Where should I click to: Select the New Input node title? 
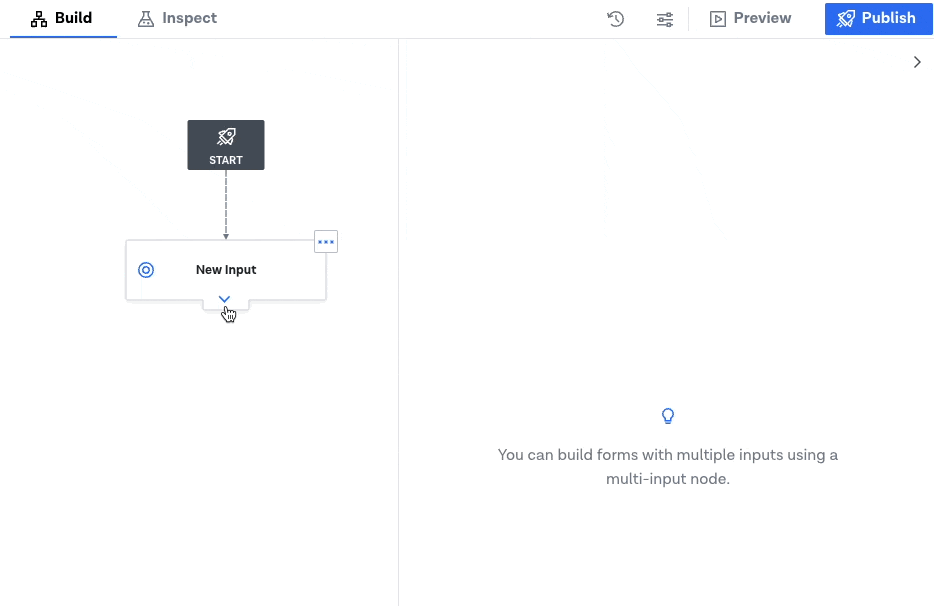(x=226, y=270)
